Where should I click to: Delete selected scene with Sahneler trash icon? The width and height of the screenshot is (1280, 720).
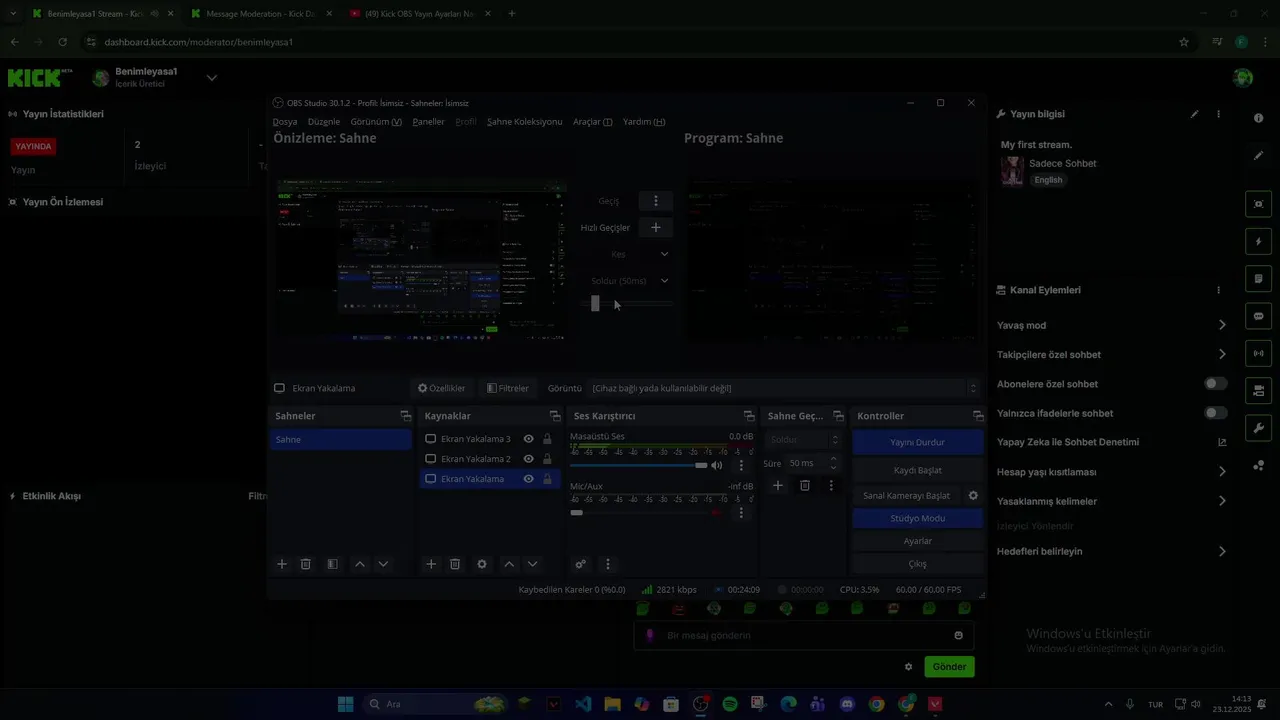[x=306, y=564]
